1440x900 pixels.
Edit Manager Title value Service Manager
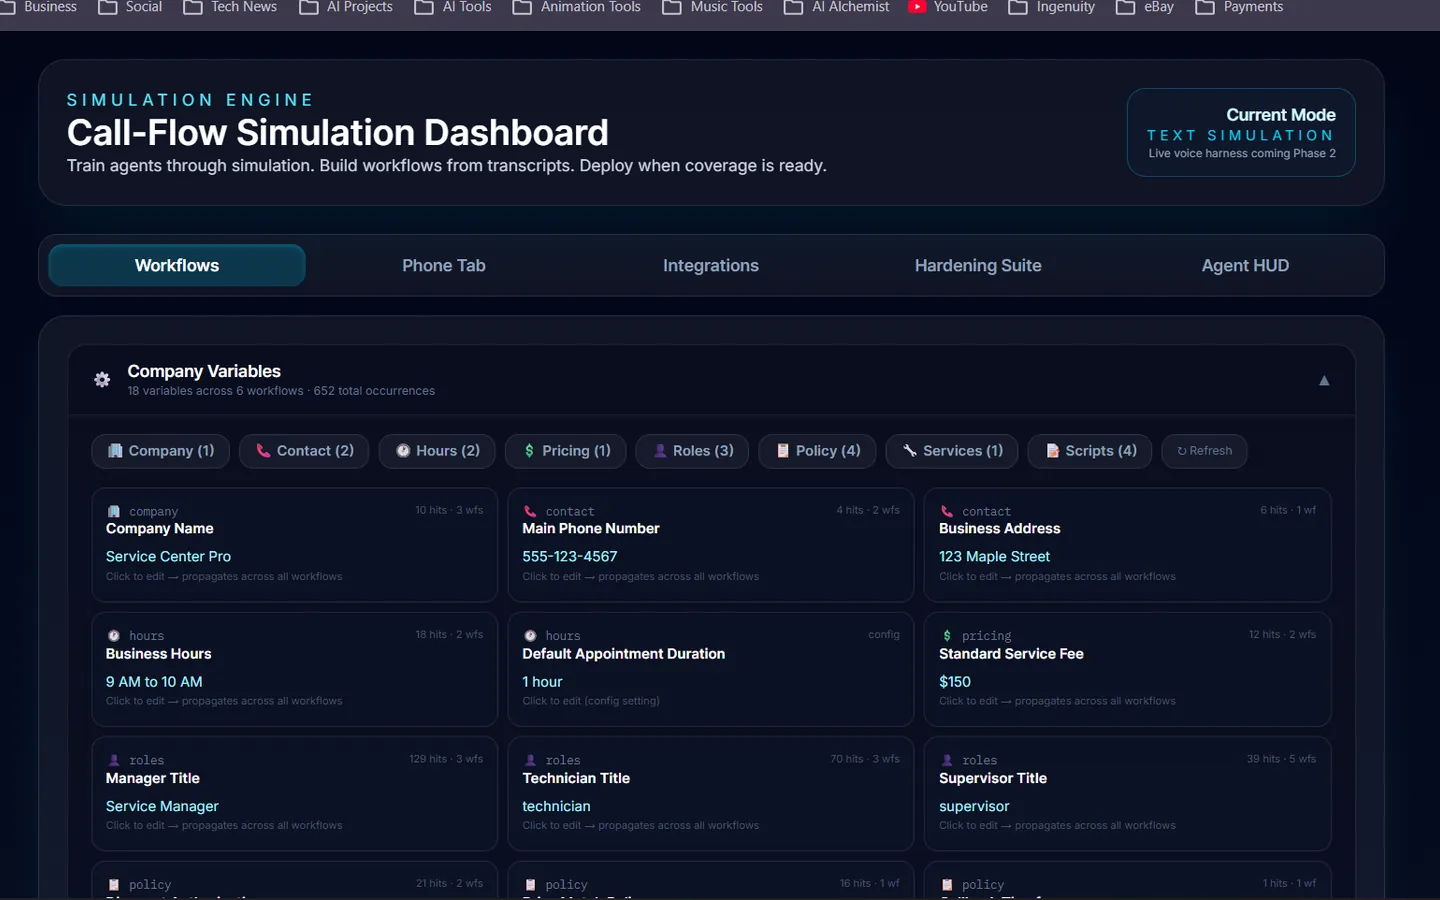(162, 806)
